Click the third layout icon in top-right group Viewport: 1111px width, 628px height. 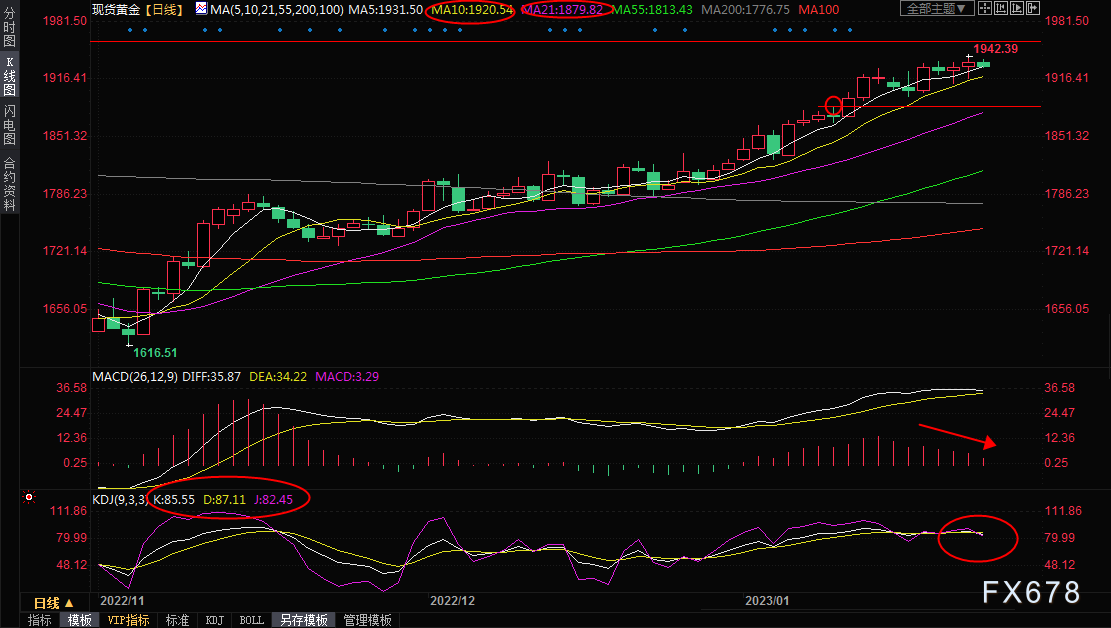(x=1017, y=9)
